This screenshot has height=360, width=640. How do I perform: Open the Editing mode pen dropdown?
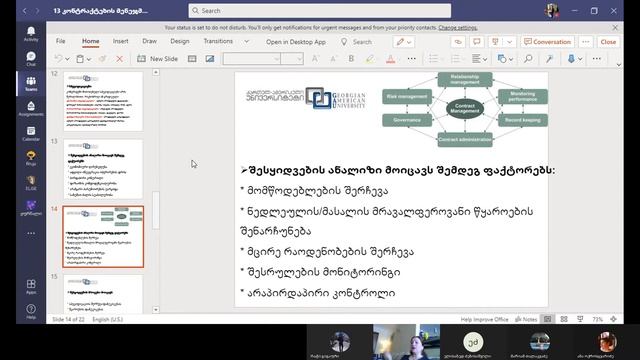(404, 42)
